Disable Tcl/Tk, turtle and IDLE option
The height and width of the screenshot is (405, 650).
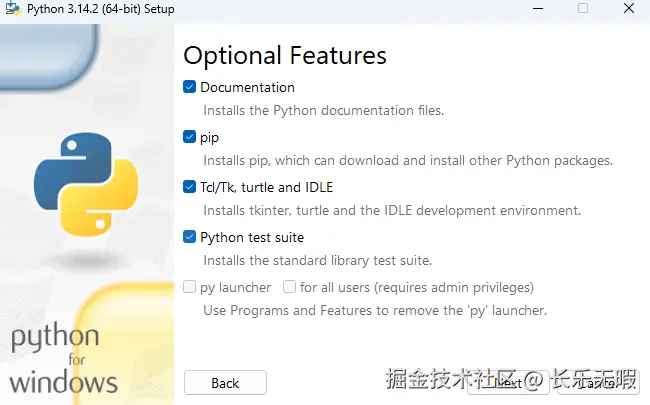pos(189,187)
